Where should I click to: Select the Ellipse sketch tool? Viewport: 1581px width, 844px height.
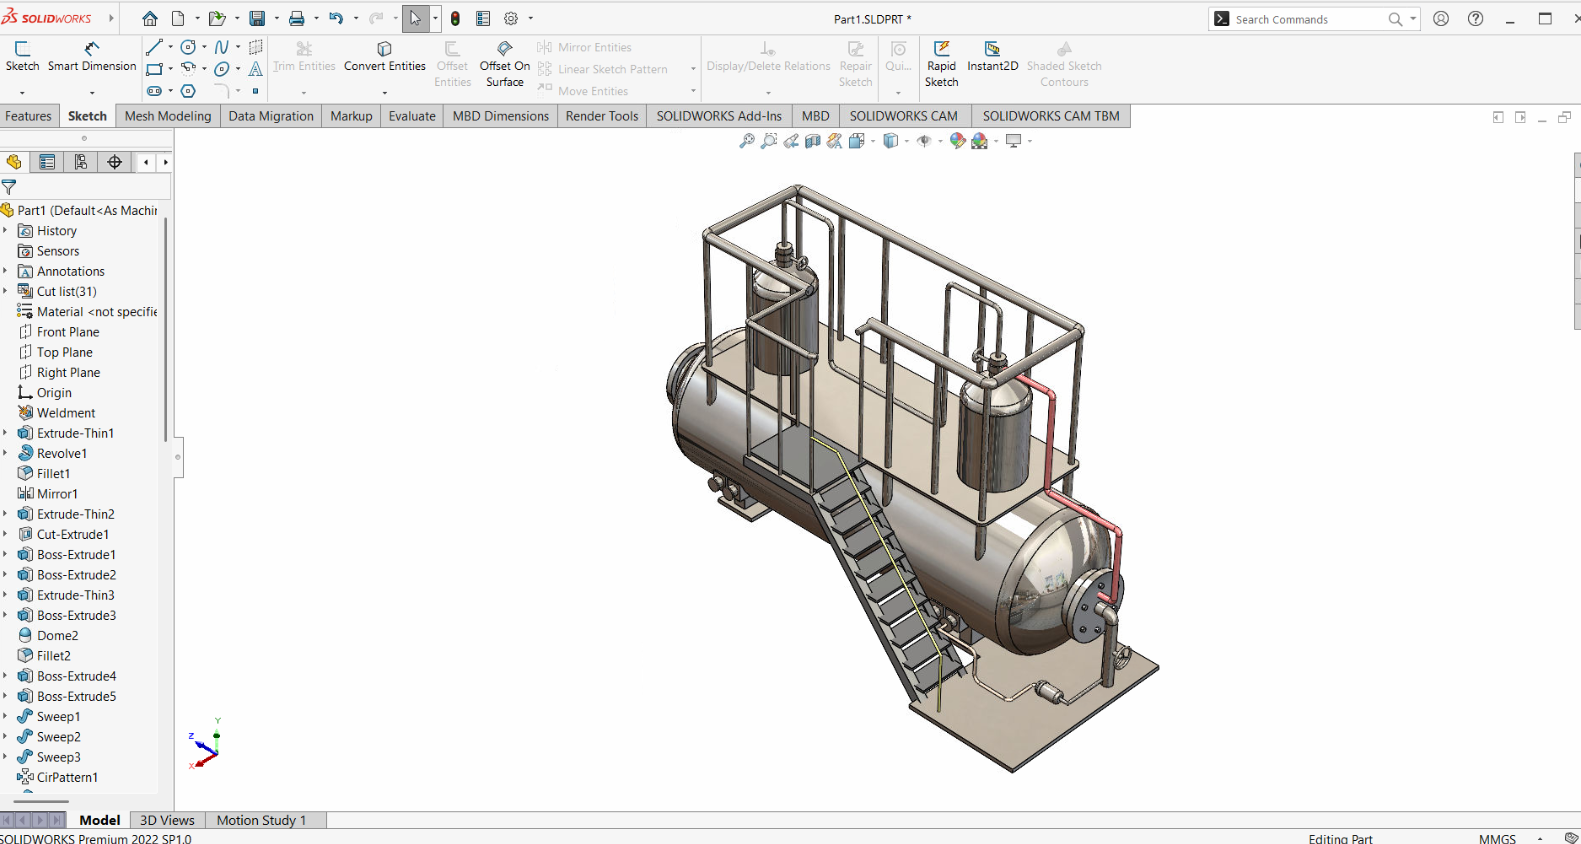point(222,69)
